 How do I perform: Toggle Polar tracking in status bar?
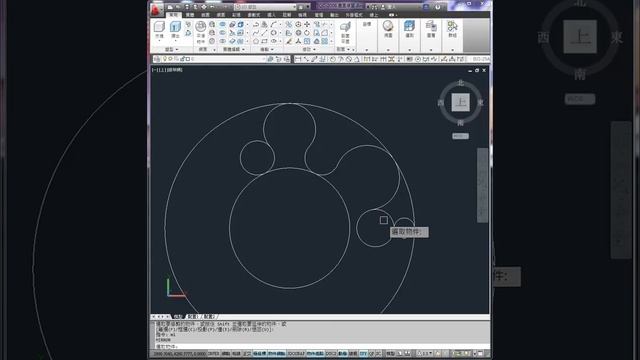pyautogui.click(x=259, y=353)
